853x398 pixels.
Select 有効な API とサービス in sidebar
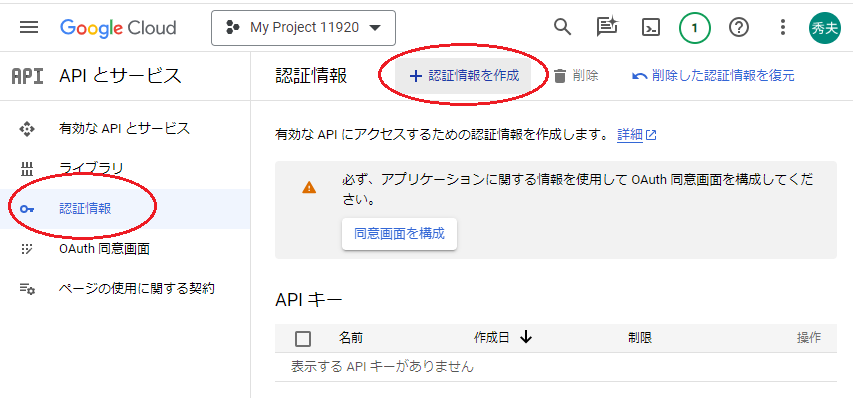[125, 129]
